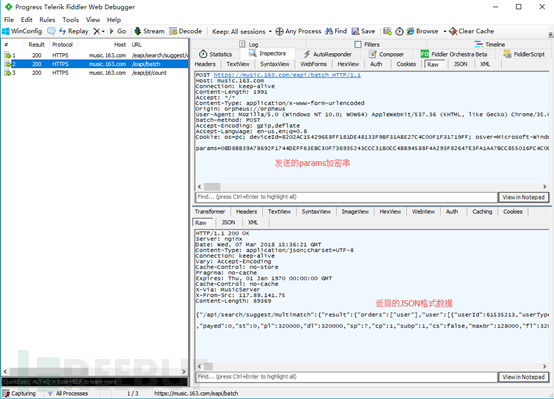Click request pane horizontal scrollbar thumb
The image size is (554, 399).
click(x=212, y=187)
